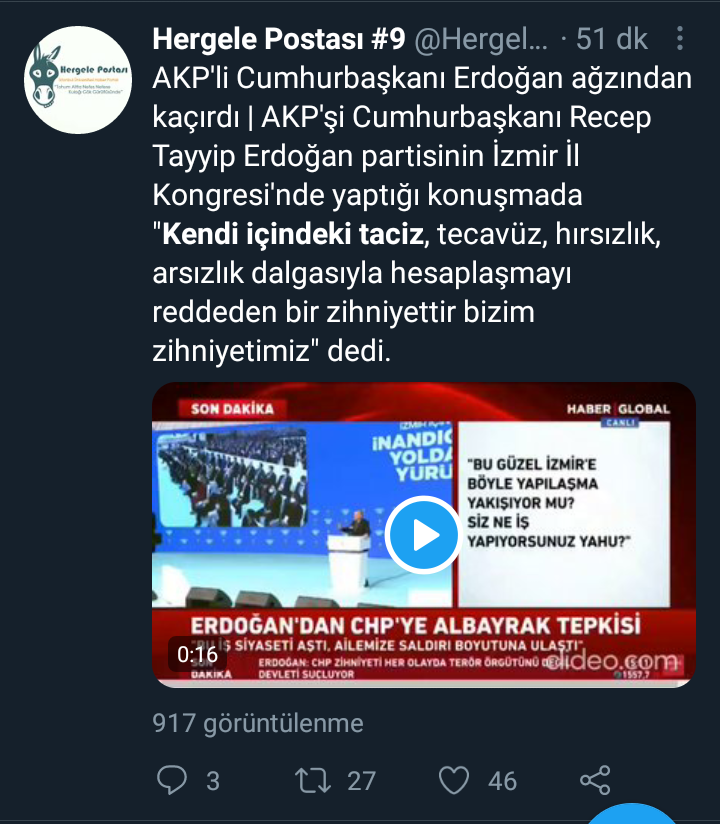Open the share icon
The height and width of the screenshot is (824, 720).
(595, 780)
